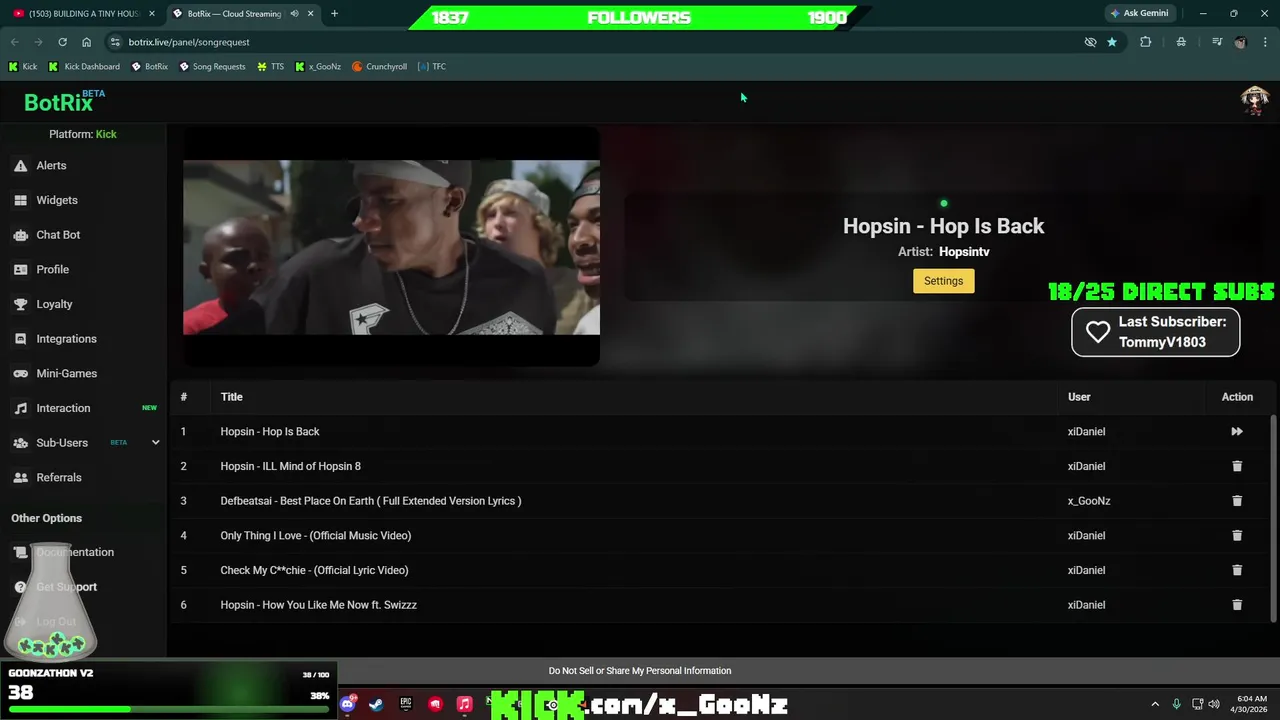The height and width of the screenshot is (720, 1280).
Task: Delete Only Thing I Love from queue
Action: pyautogui.click(x=1237, y=535)
